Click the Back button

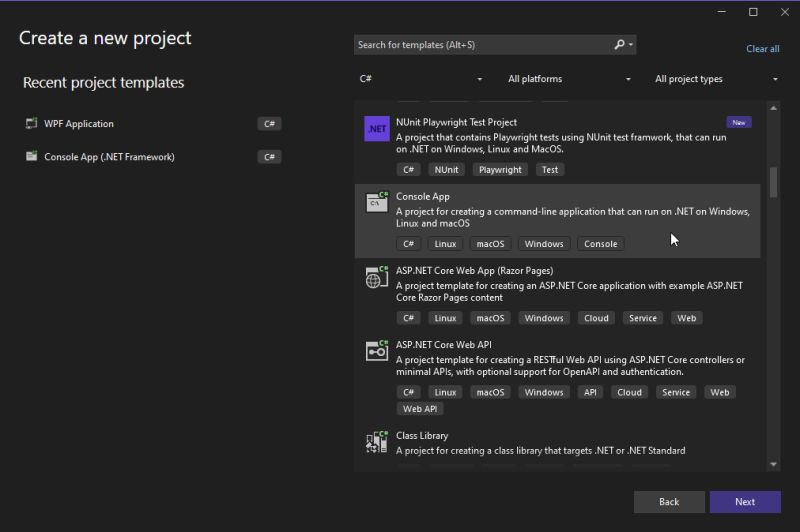[669, 502]
